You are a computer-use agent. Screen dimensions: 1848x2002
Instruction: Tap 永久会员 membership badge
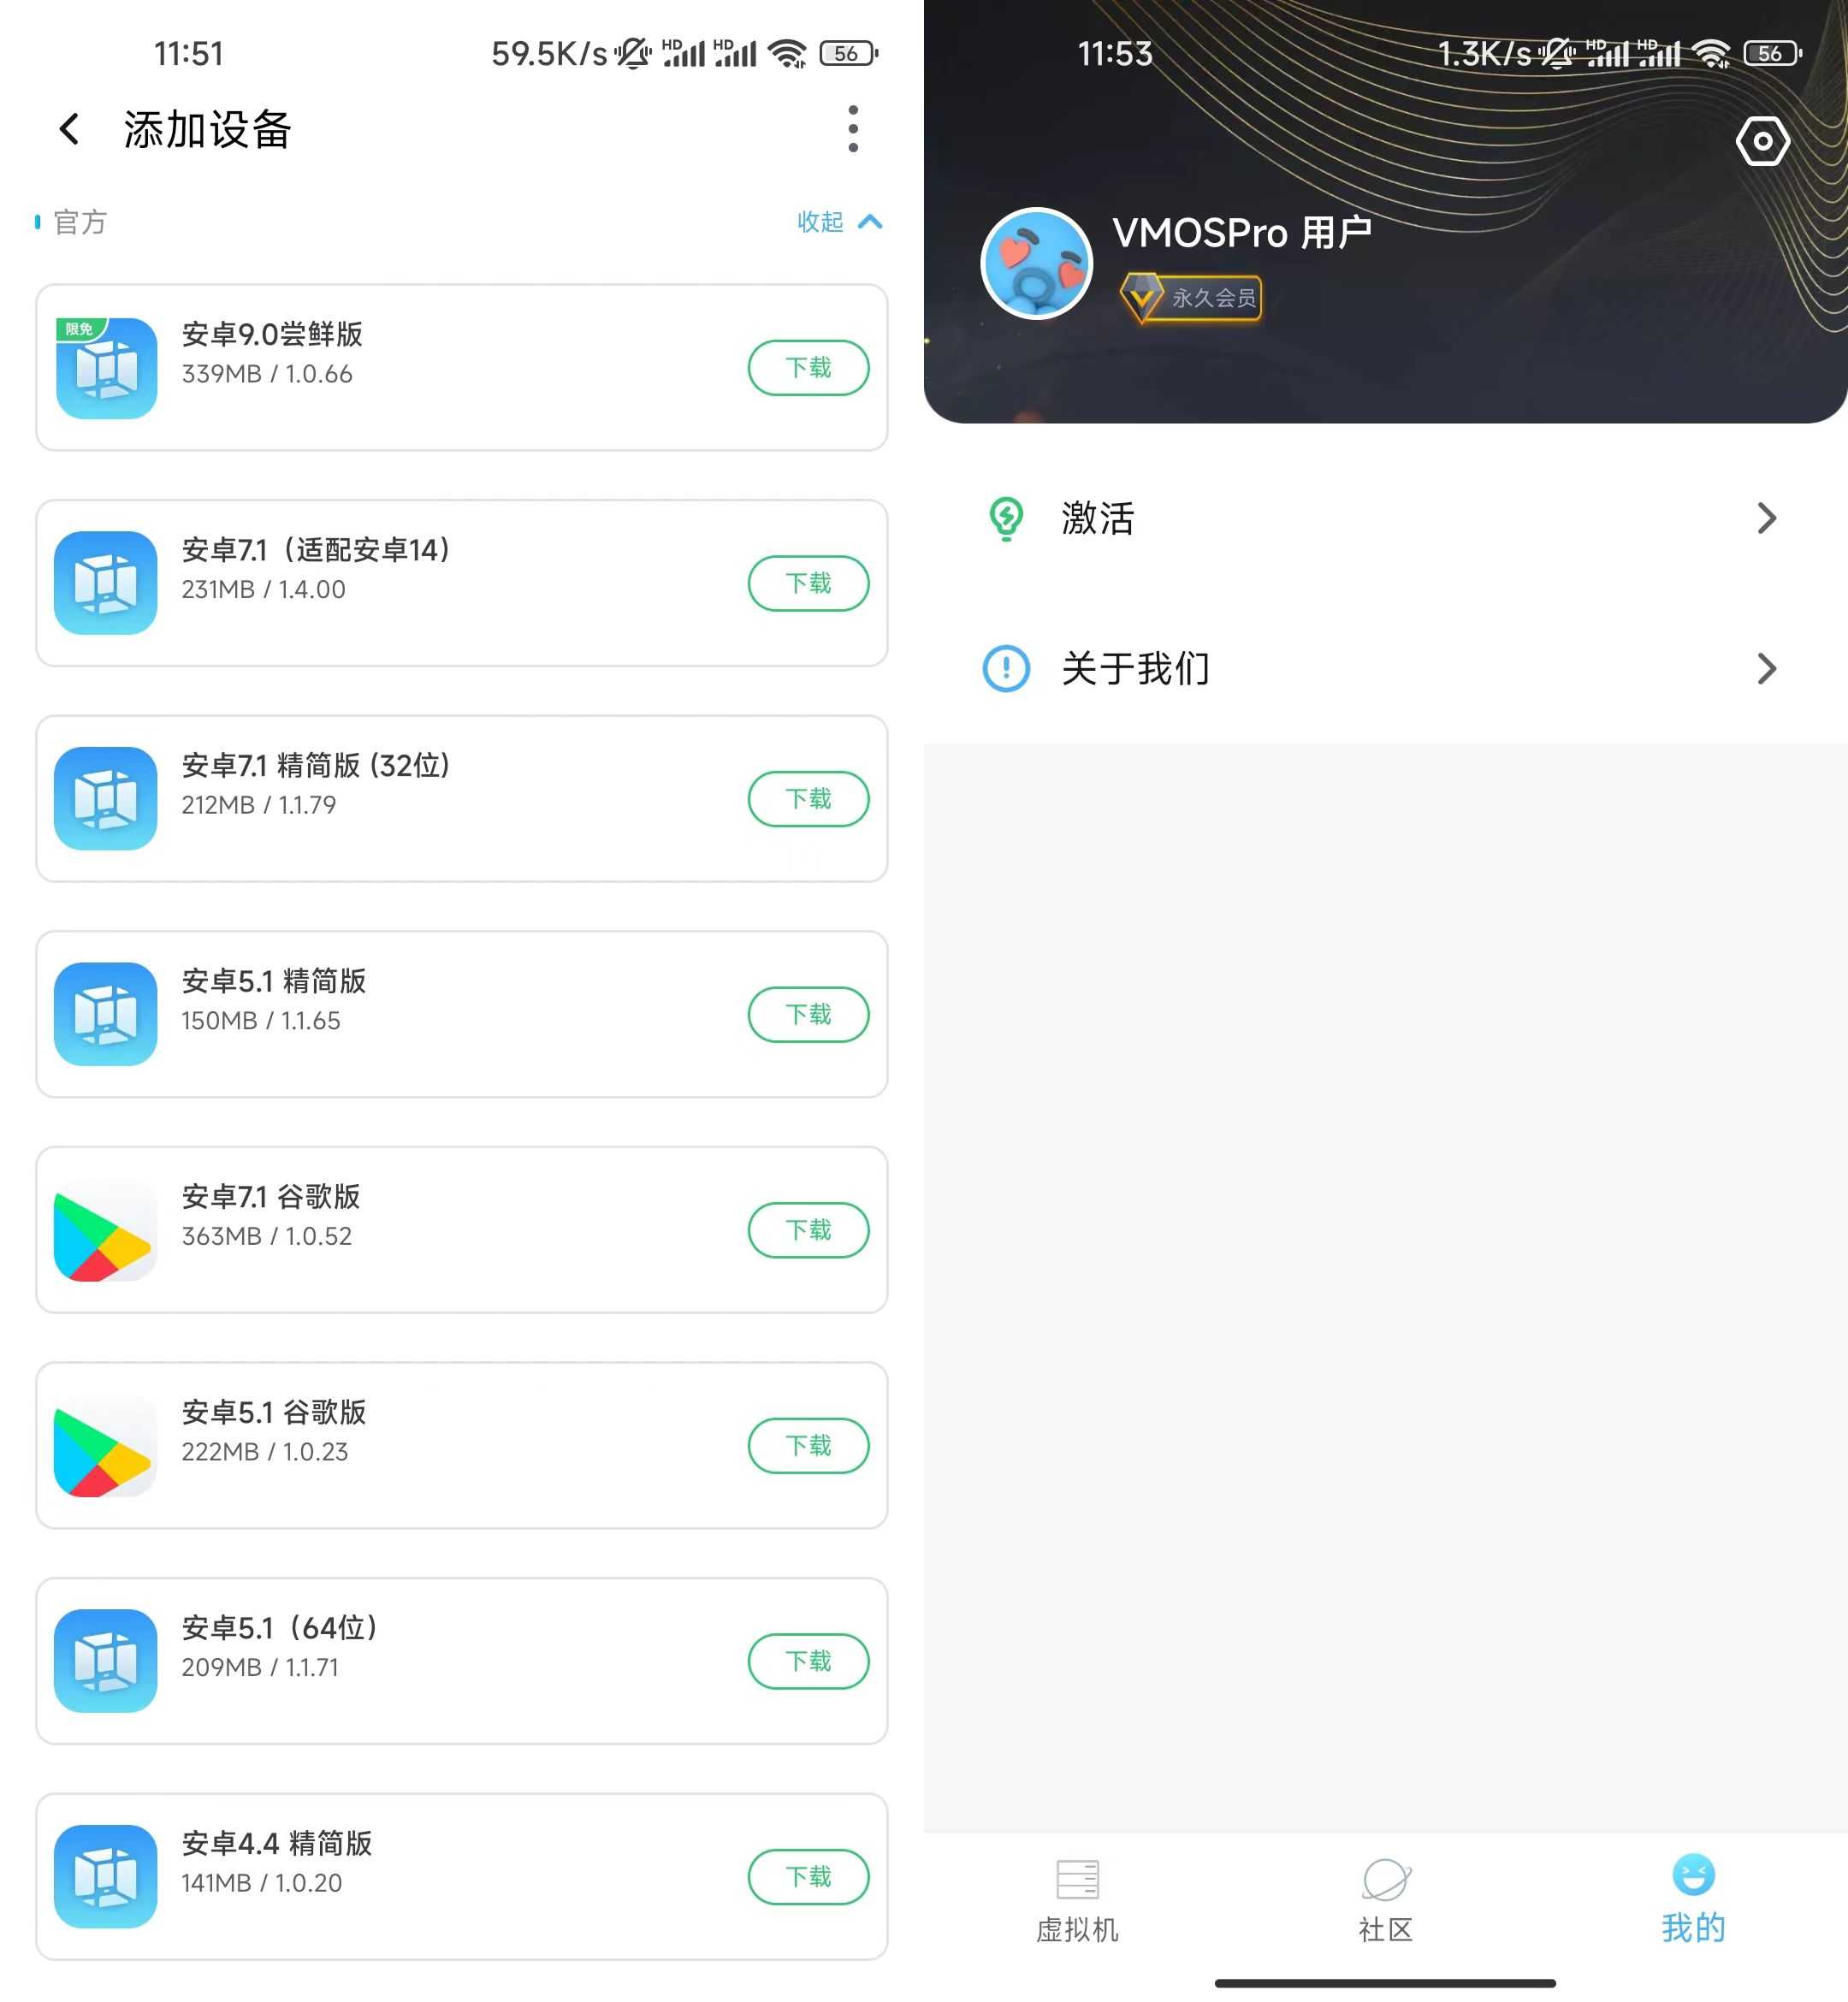pyautogui.click(x=1193, y=297)
